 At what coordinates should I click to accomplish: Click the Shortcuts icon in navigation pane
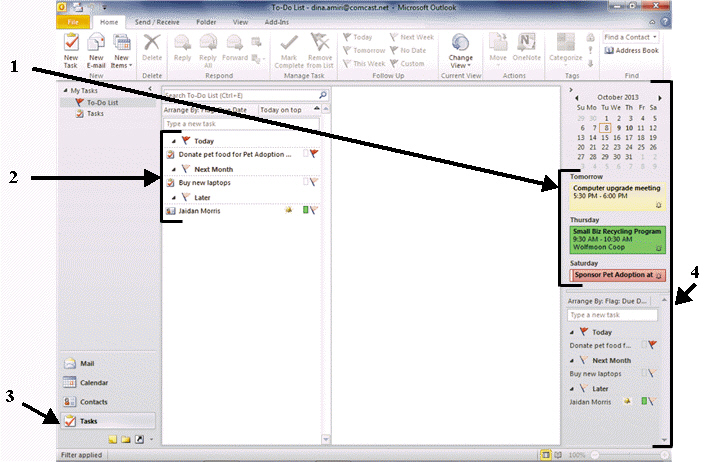click(140, 439)
